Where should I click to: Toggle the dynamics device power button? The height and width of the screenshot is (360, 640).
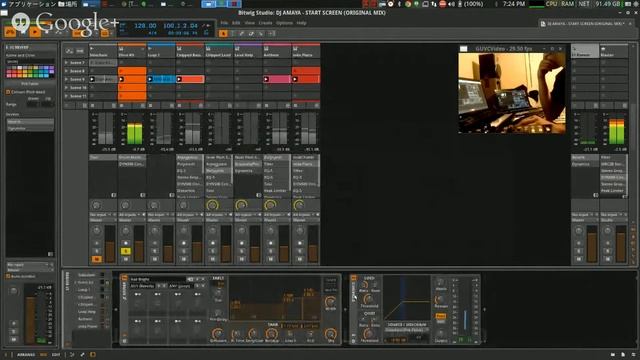point(353,278)
